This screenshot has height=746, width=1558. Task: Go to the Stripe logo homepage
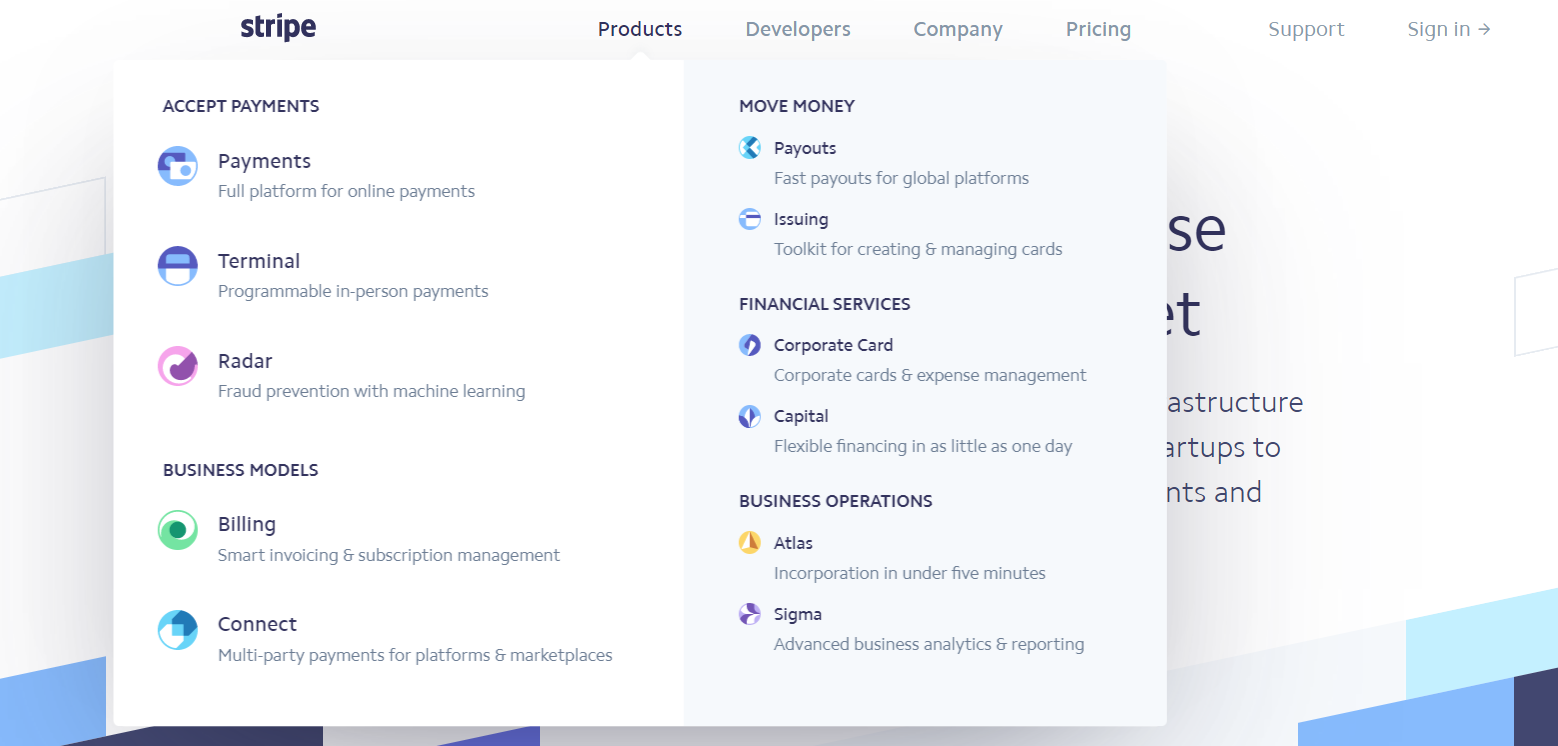tap(278, 28)
